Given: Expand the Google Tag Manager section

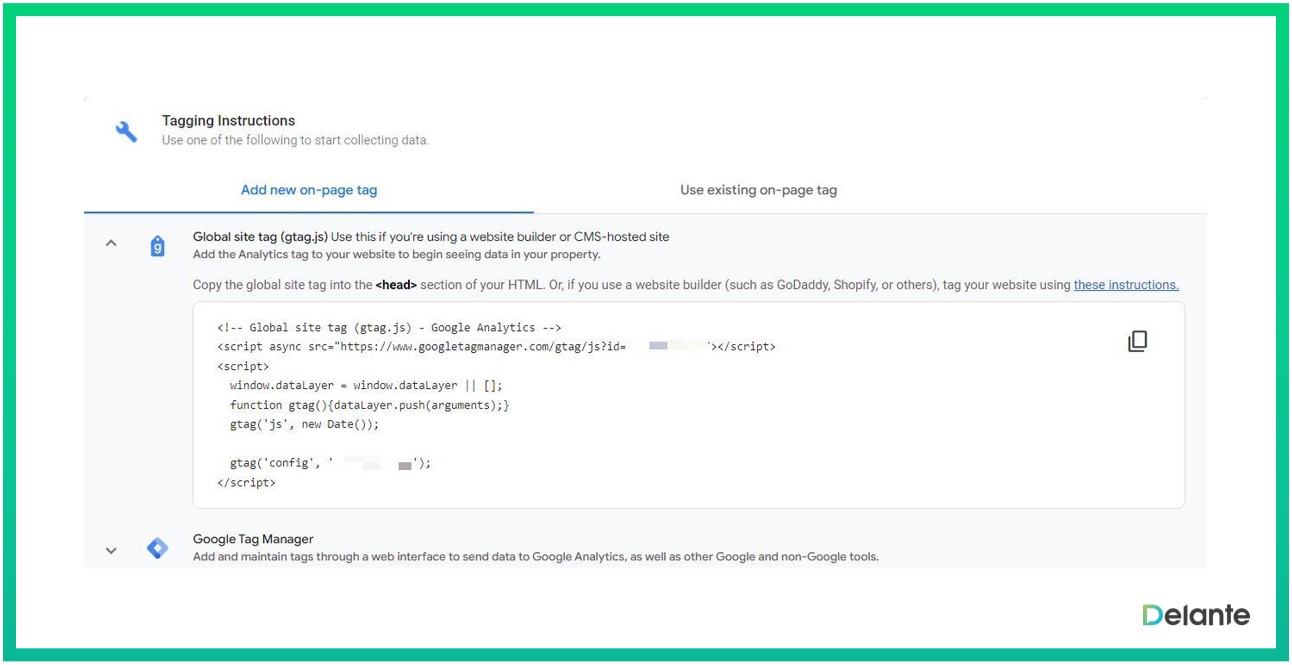Looking at the screenshot, I should [111, 550].
